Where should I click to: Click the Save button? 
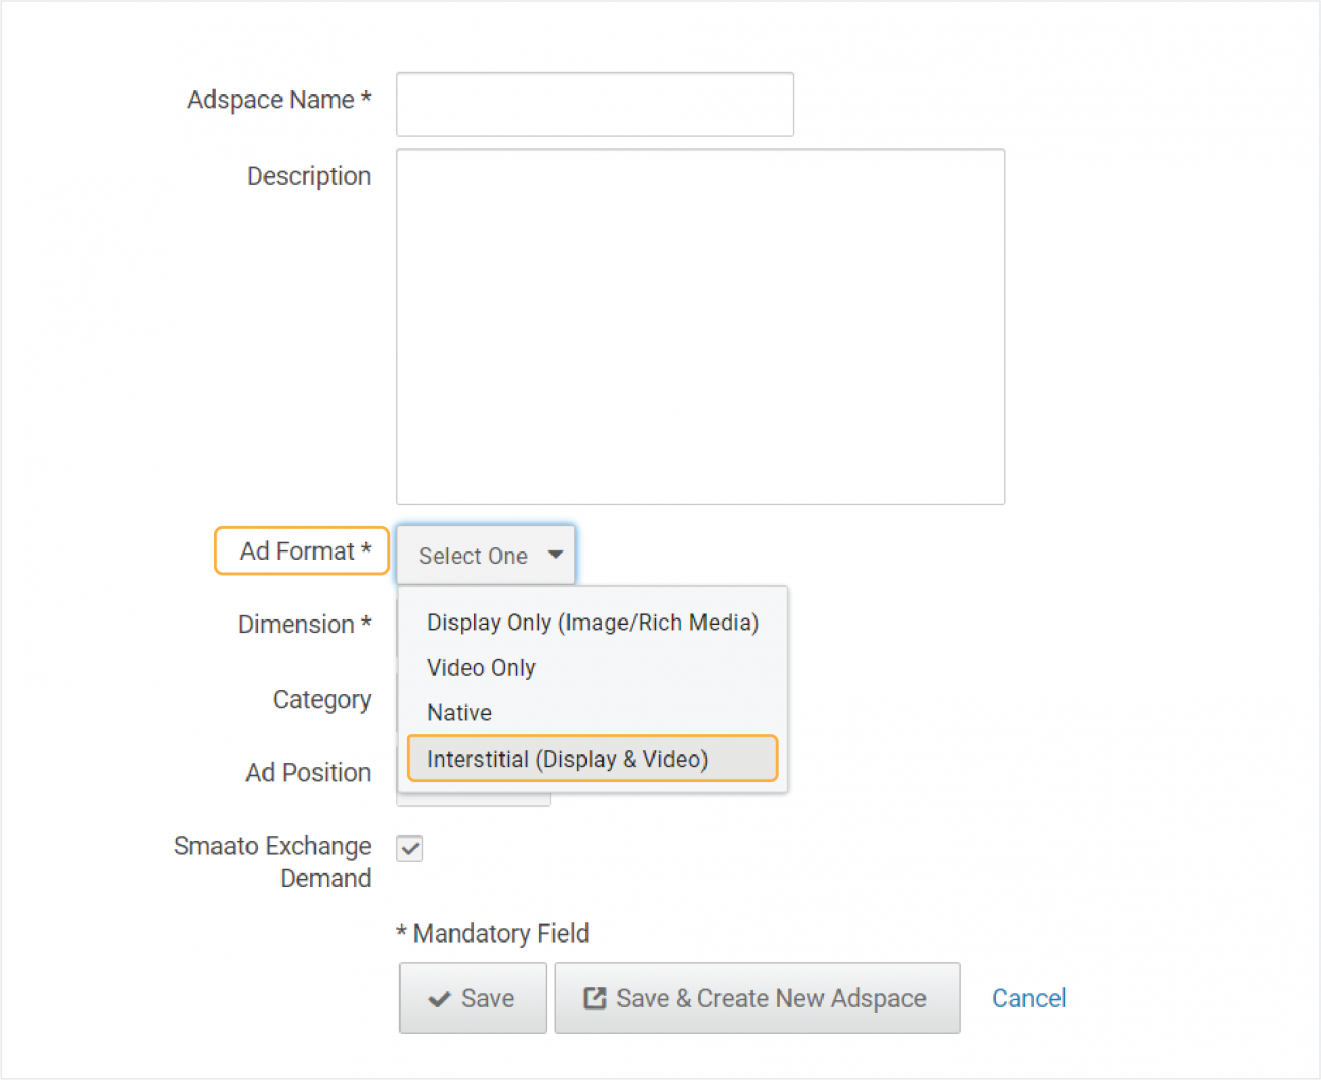tap(472, 998)
